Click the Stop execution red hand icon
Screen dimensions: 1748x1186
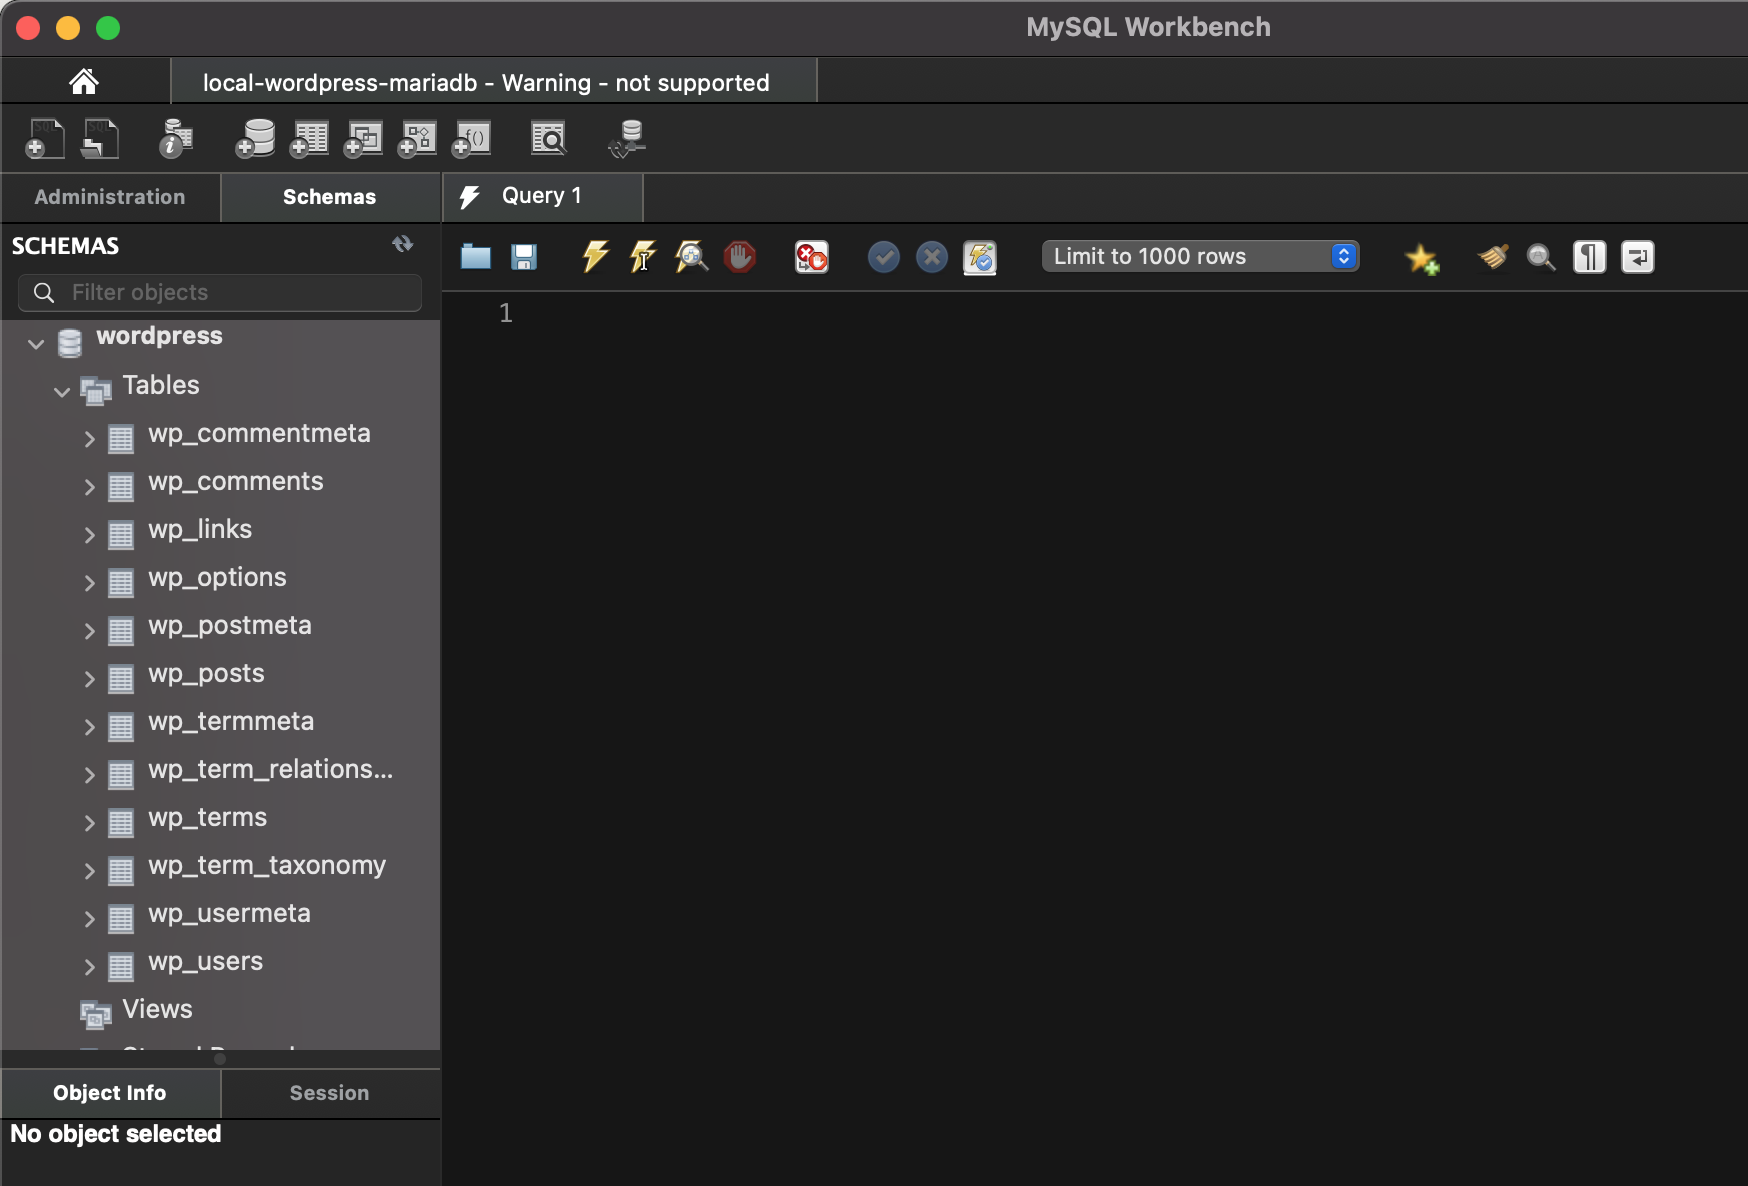pyautogui.click(x=739, y=257)
